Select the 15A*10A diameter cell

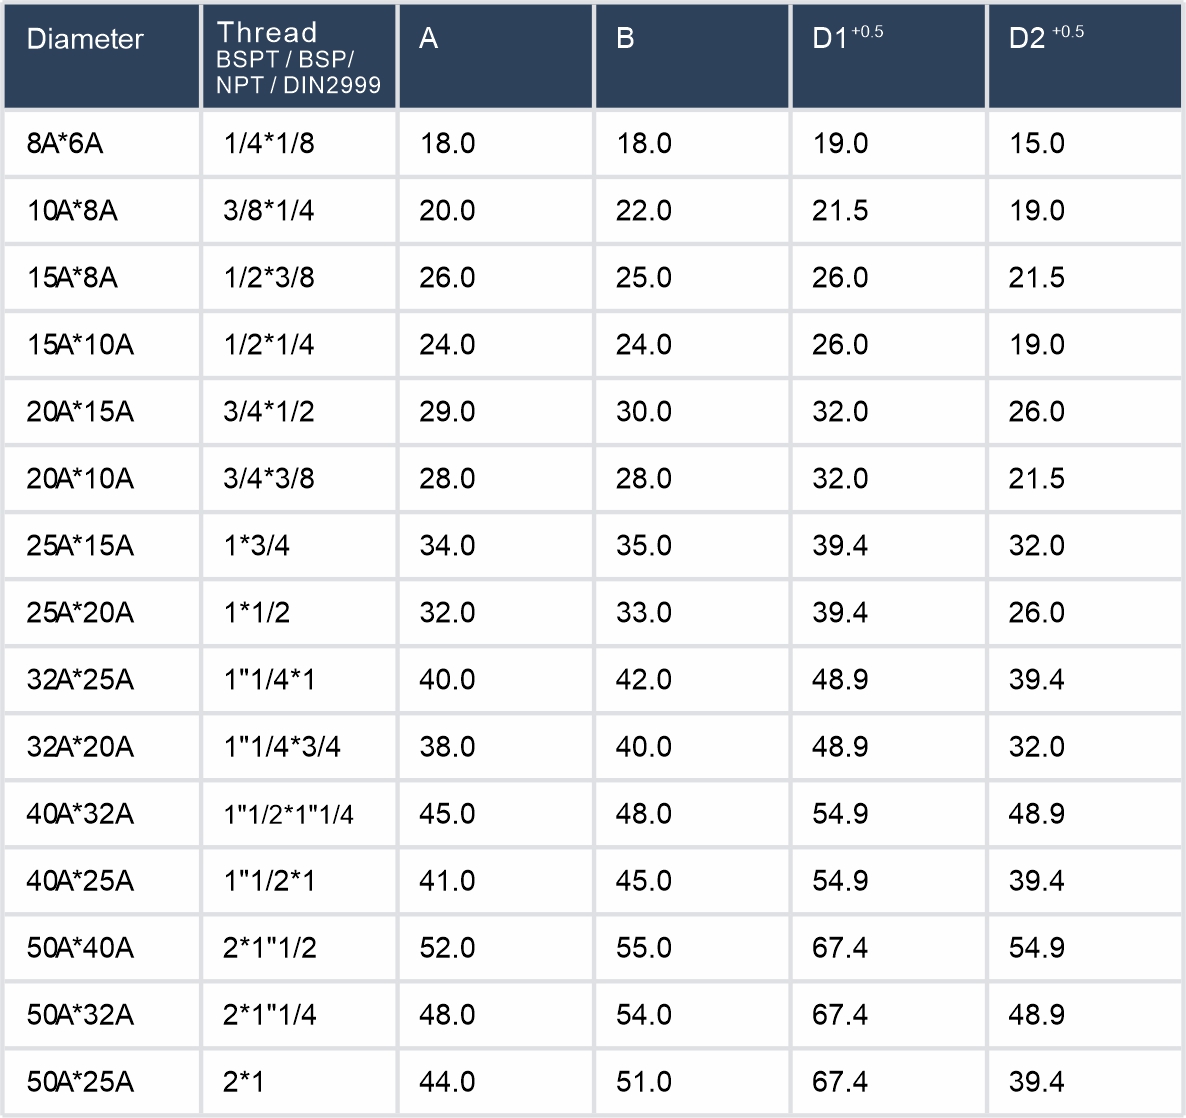(80, 345)
